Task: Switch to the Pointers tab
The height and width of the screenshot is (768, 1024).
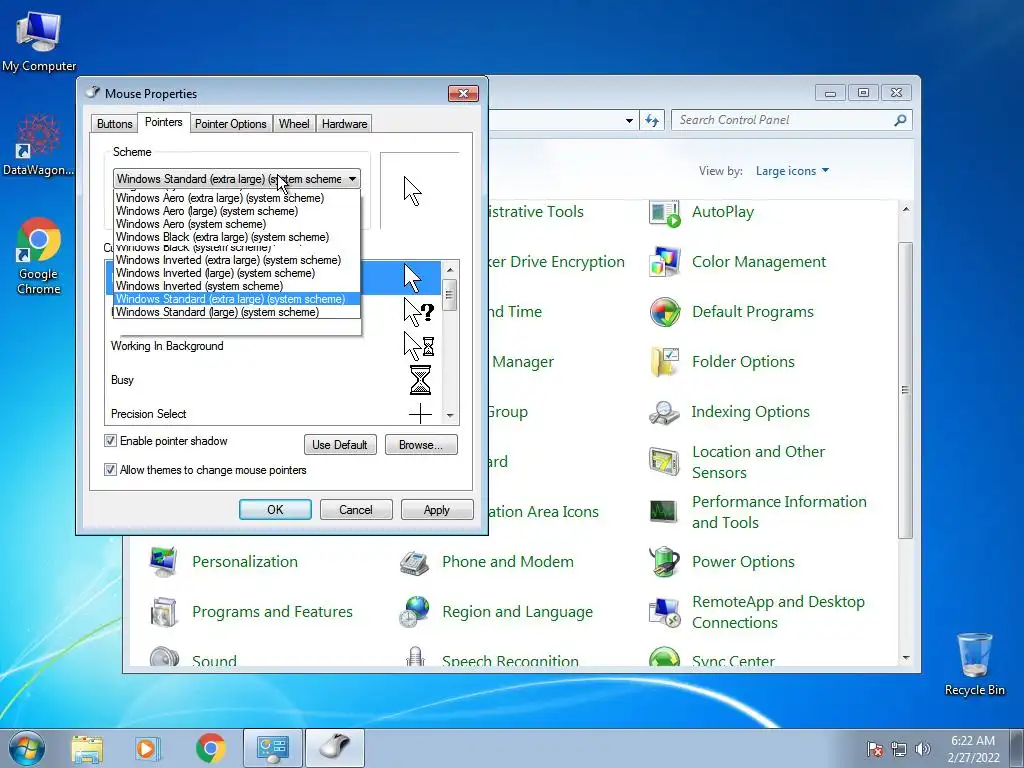Action: [x=163, y=123]
